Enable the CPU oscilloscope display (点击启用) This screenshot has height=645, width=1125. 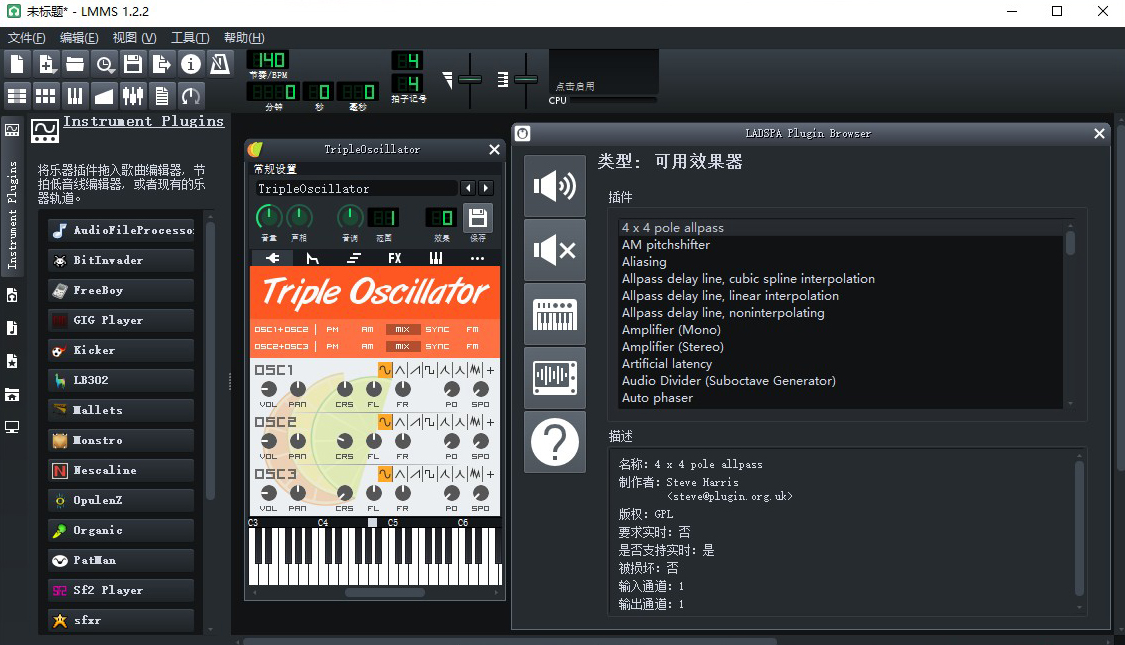(603, 72)
